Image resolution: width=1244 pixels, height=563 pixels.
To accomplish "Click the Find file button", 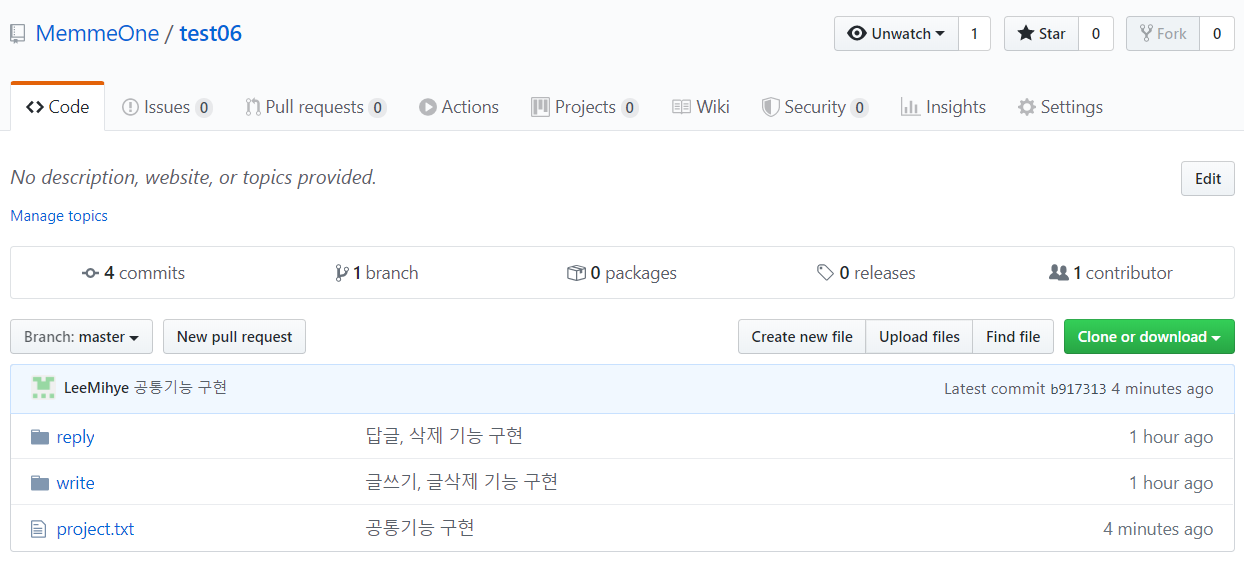I will pyautogui.click(x=1013, y=337).
